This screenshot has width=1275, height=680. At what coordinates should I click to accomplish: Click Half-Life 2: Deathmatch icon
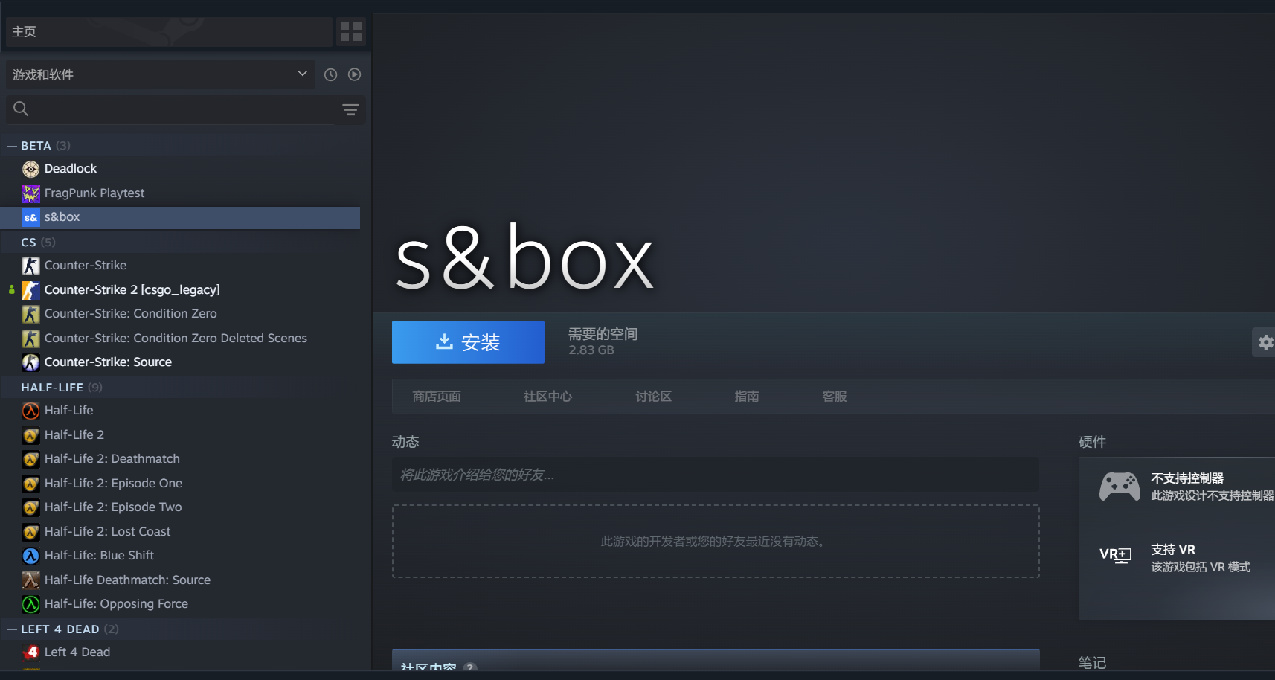click(31, 459)
